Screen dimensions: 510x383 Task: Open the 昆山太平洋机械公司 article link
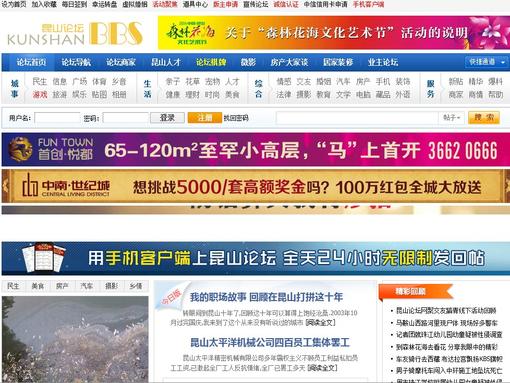[x=270, y=342]
